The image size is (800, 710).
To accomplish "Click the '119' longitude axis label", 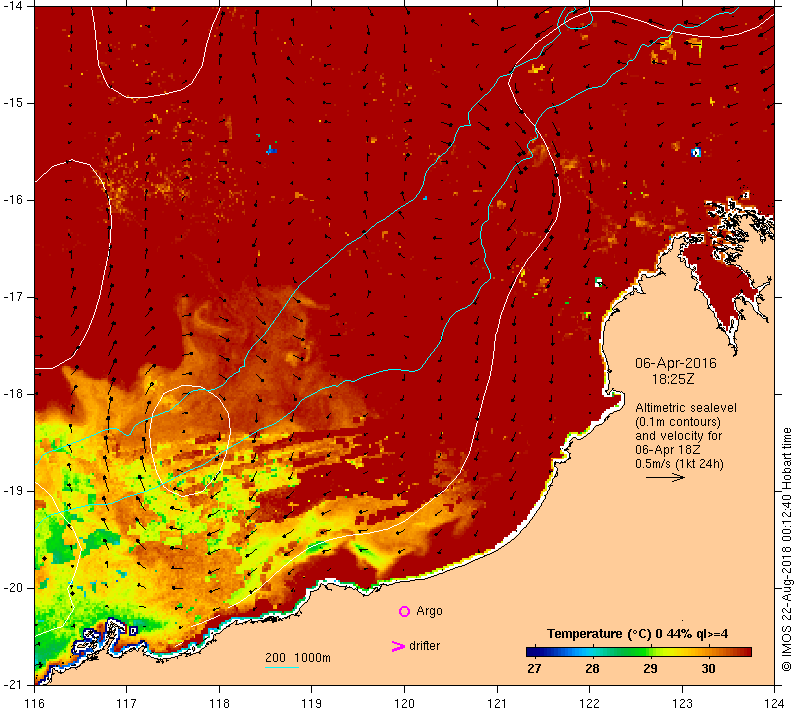I will [312, 703].
